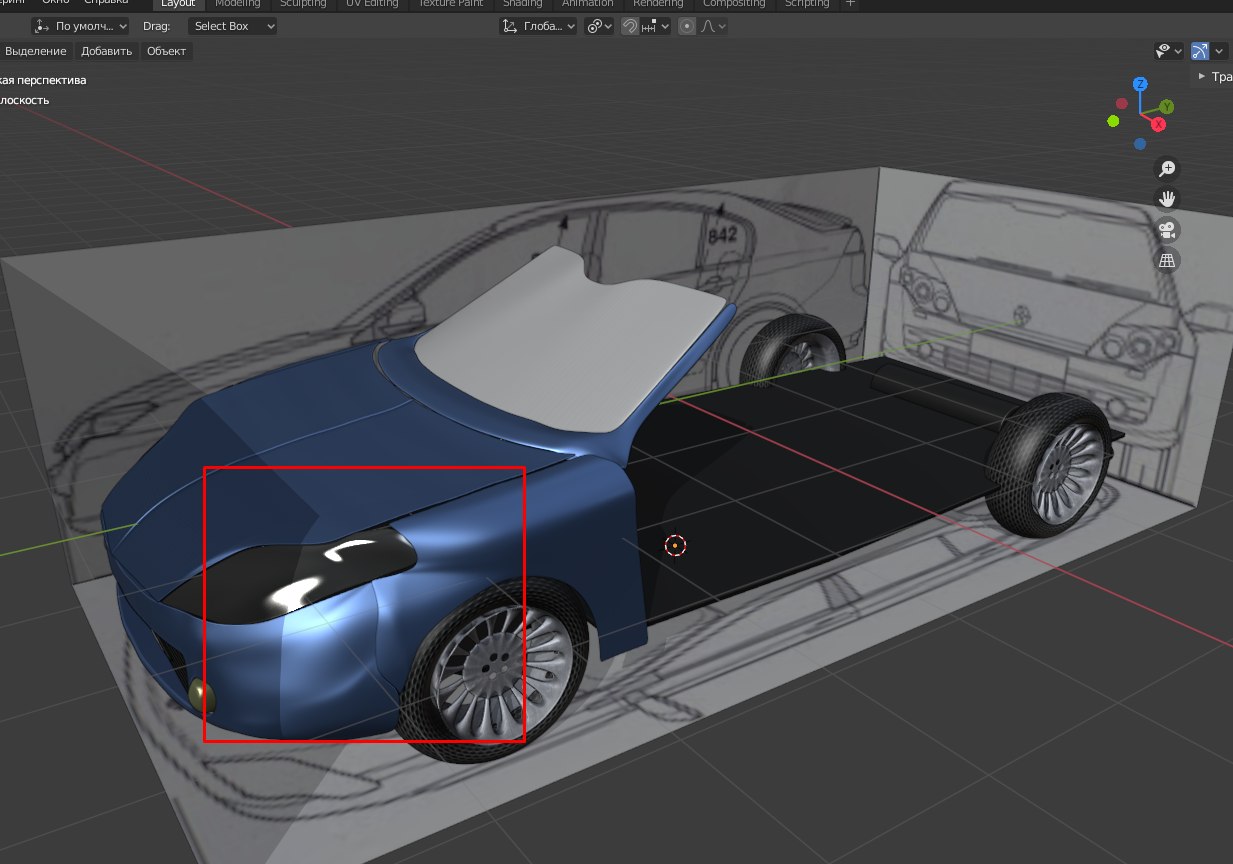This screenshot has width=1233, height=864.
Task: Switch to the Shading workspace tab
Action: [x=522, y=4]
